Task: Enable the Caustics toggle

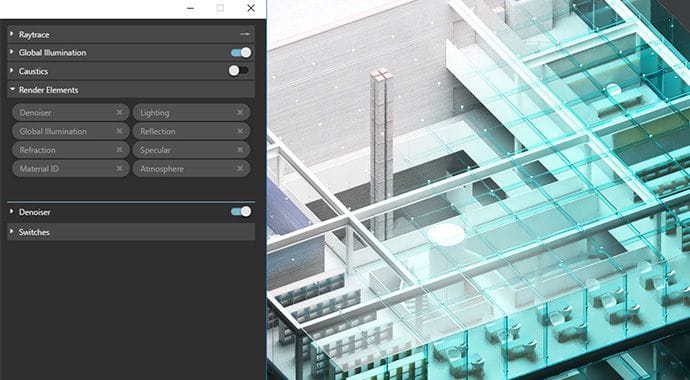Action: [x=239, y=71]
